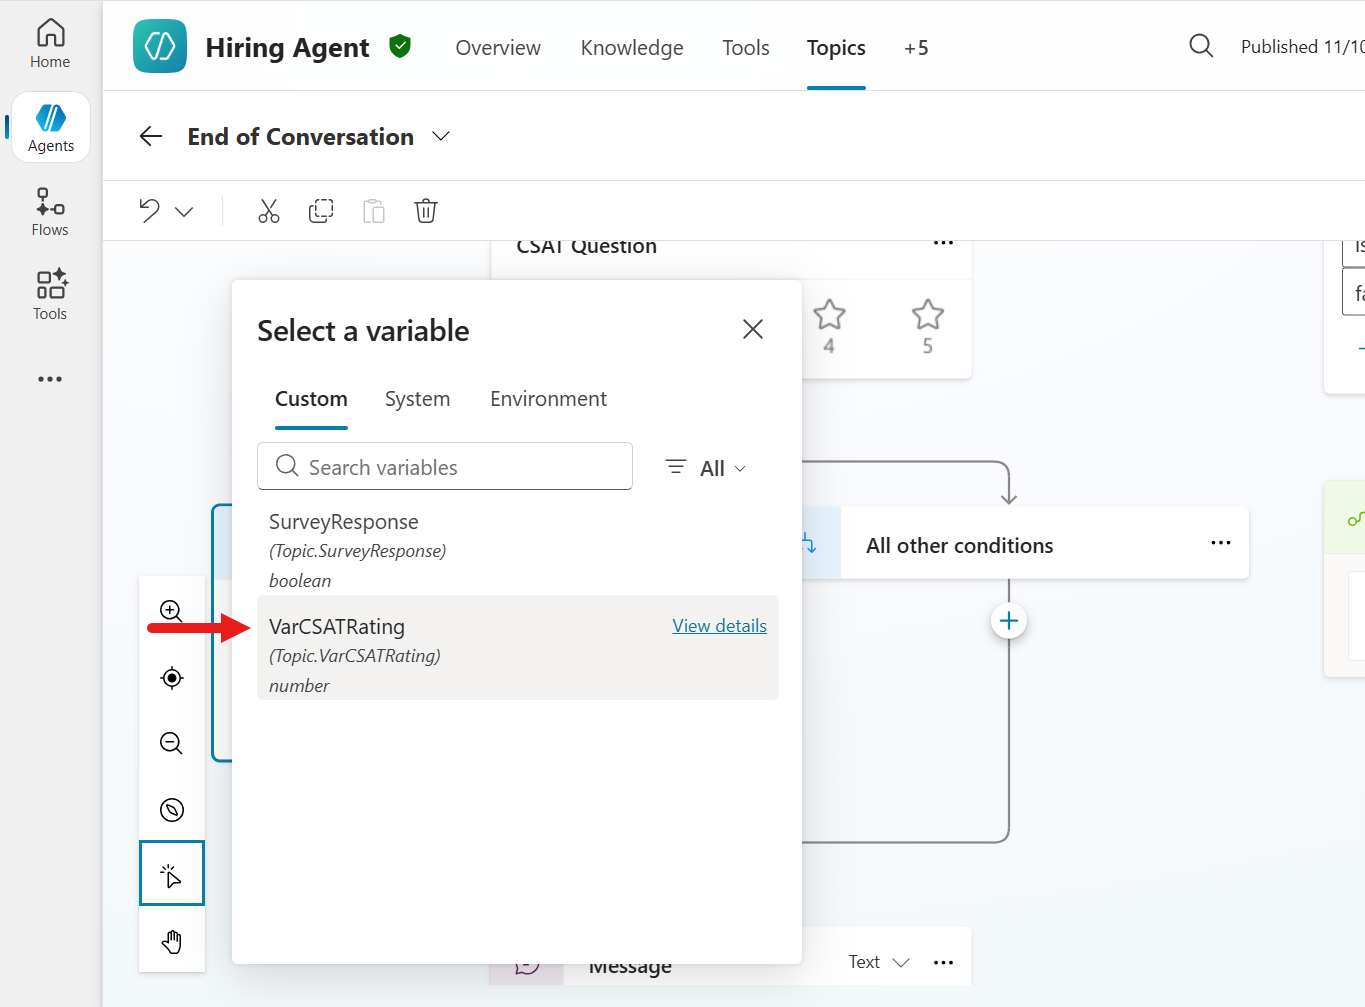
Task: Open the Knowledge section in the top navigation
Action: [631, 47]
